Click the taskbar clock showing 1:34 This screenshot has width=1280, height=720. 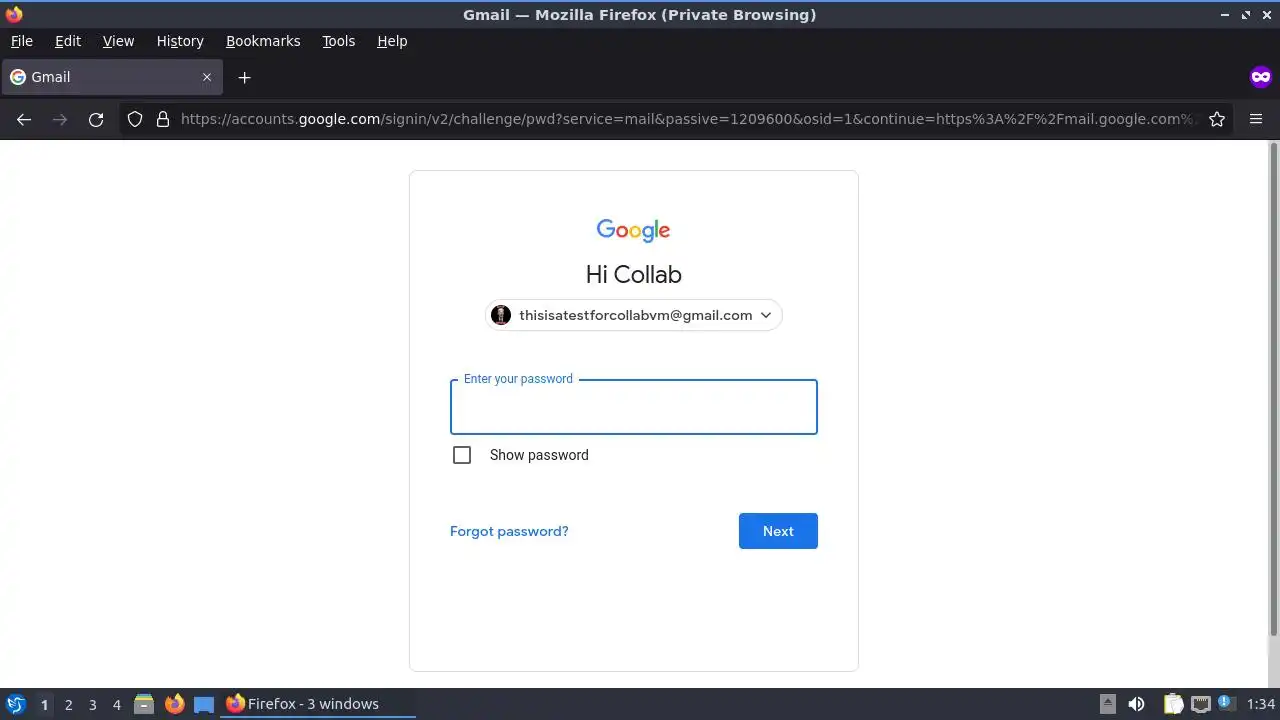point(1260,704)
